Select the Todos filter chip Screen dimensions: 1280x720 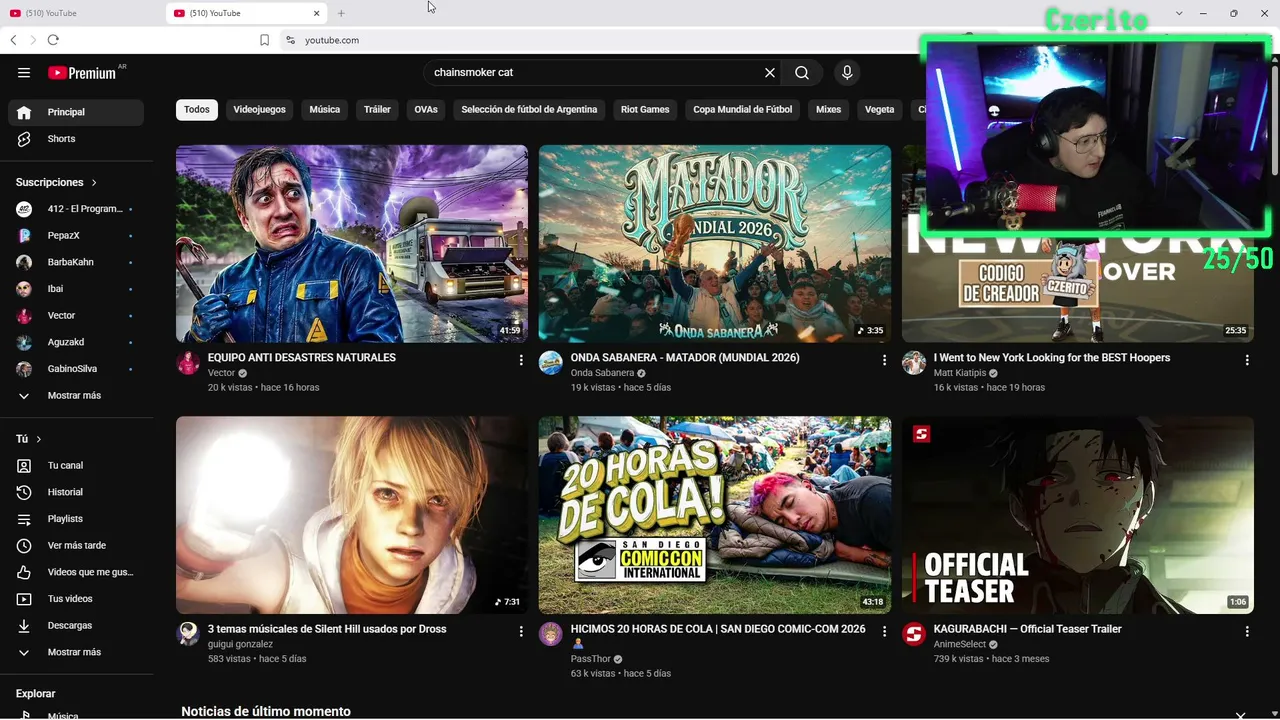click(197, 109)
